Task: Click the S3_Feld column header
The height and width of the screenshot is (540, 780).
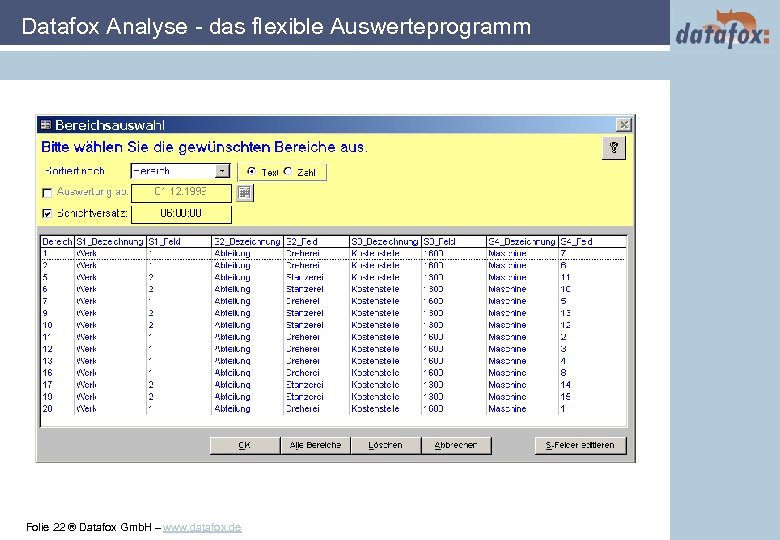Action: tap(454, 242)
